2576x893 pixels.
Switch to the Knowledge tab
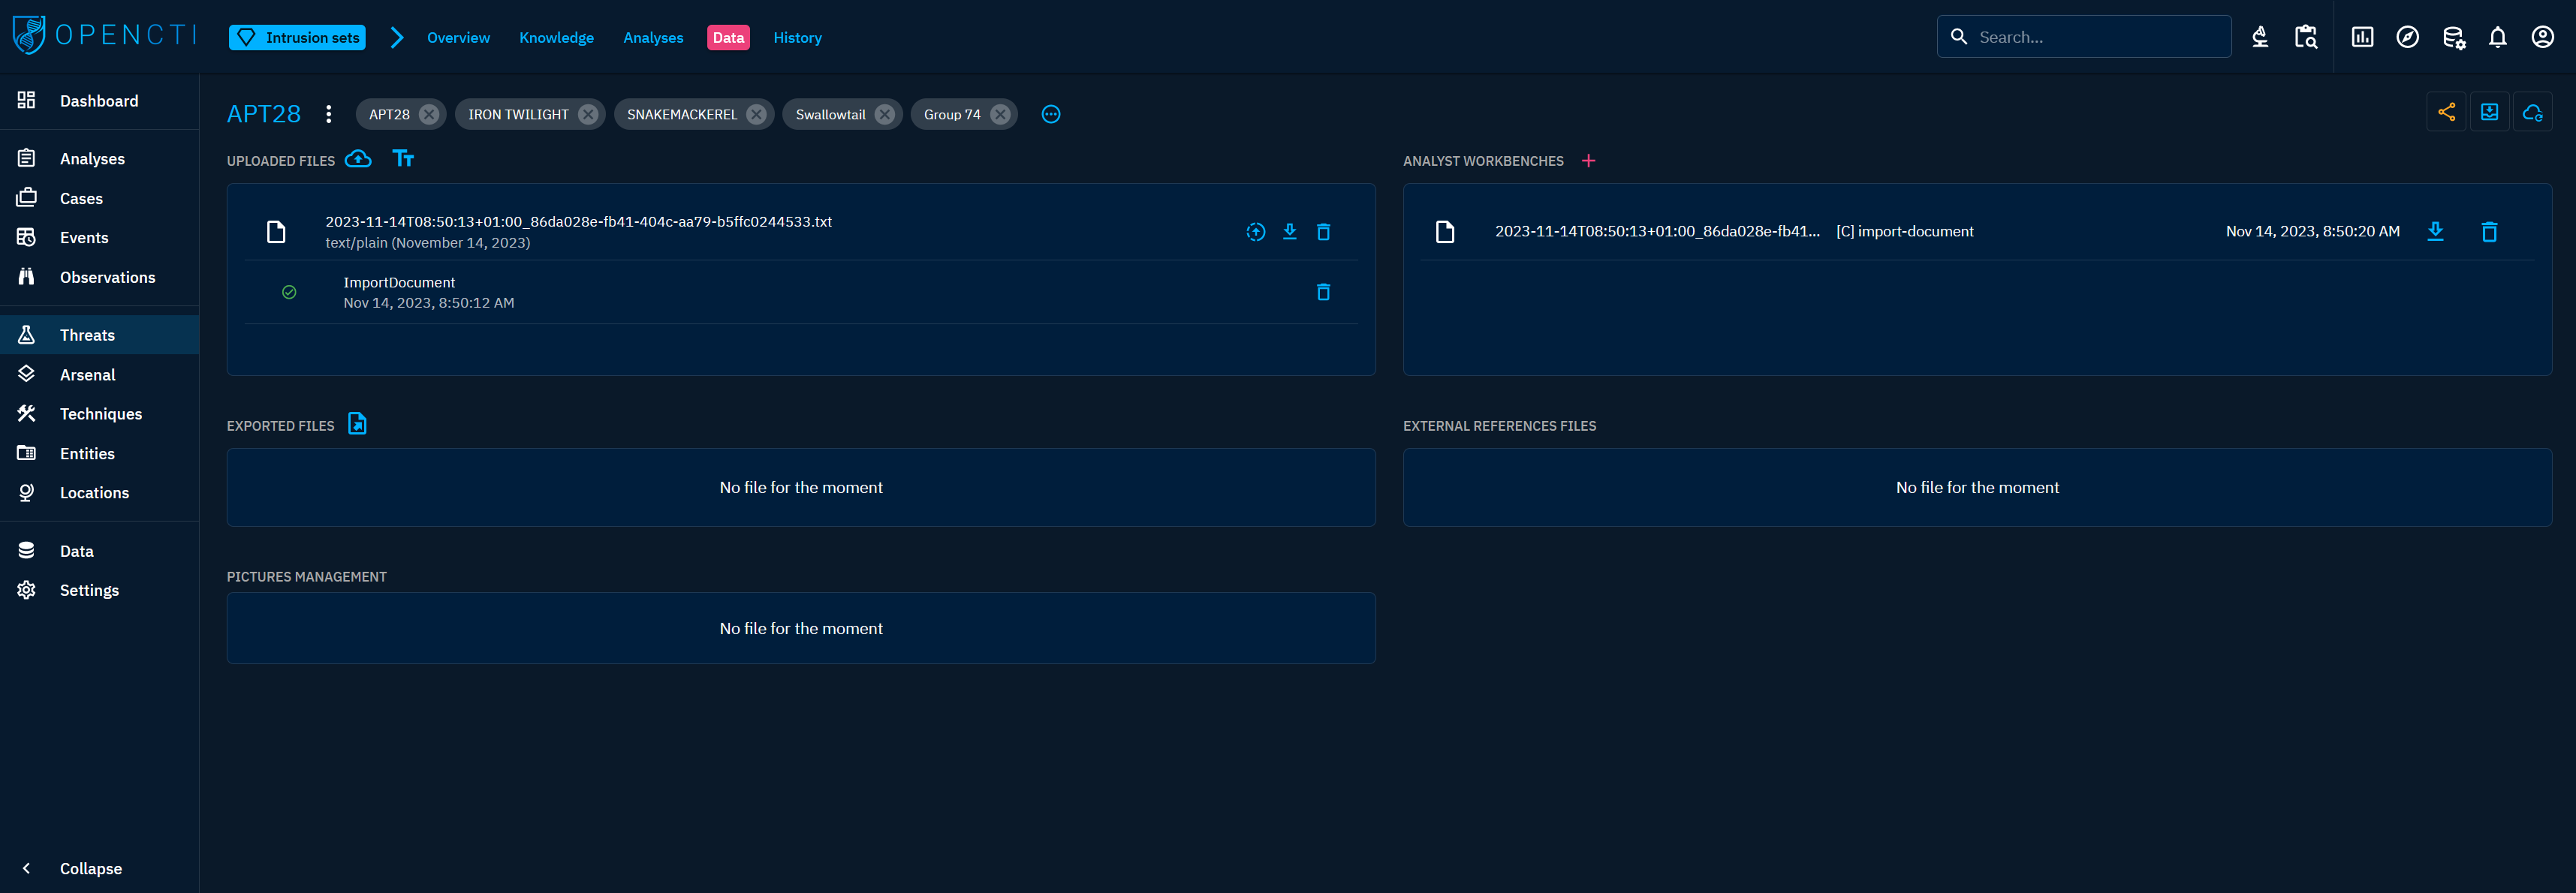coord(556,38)
